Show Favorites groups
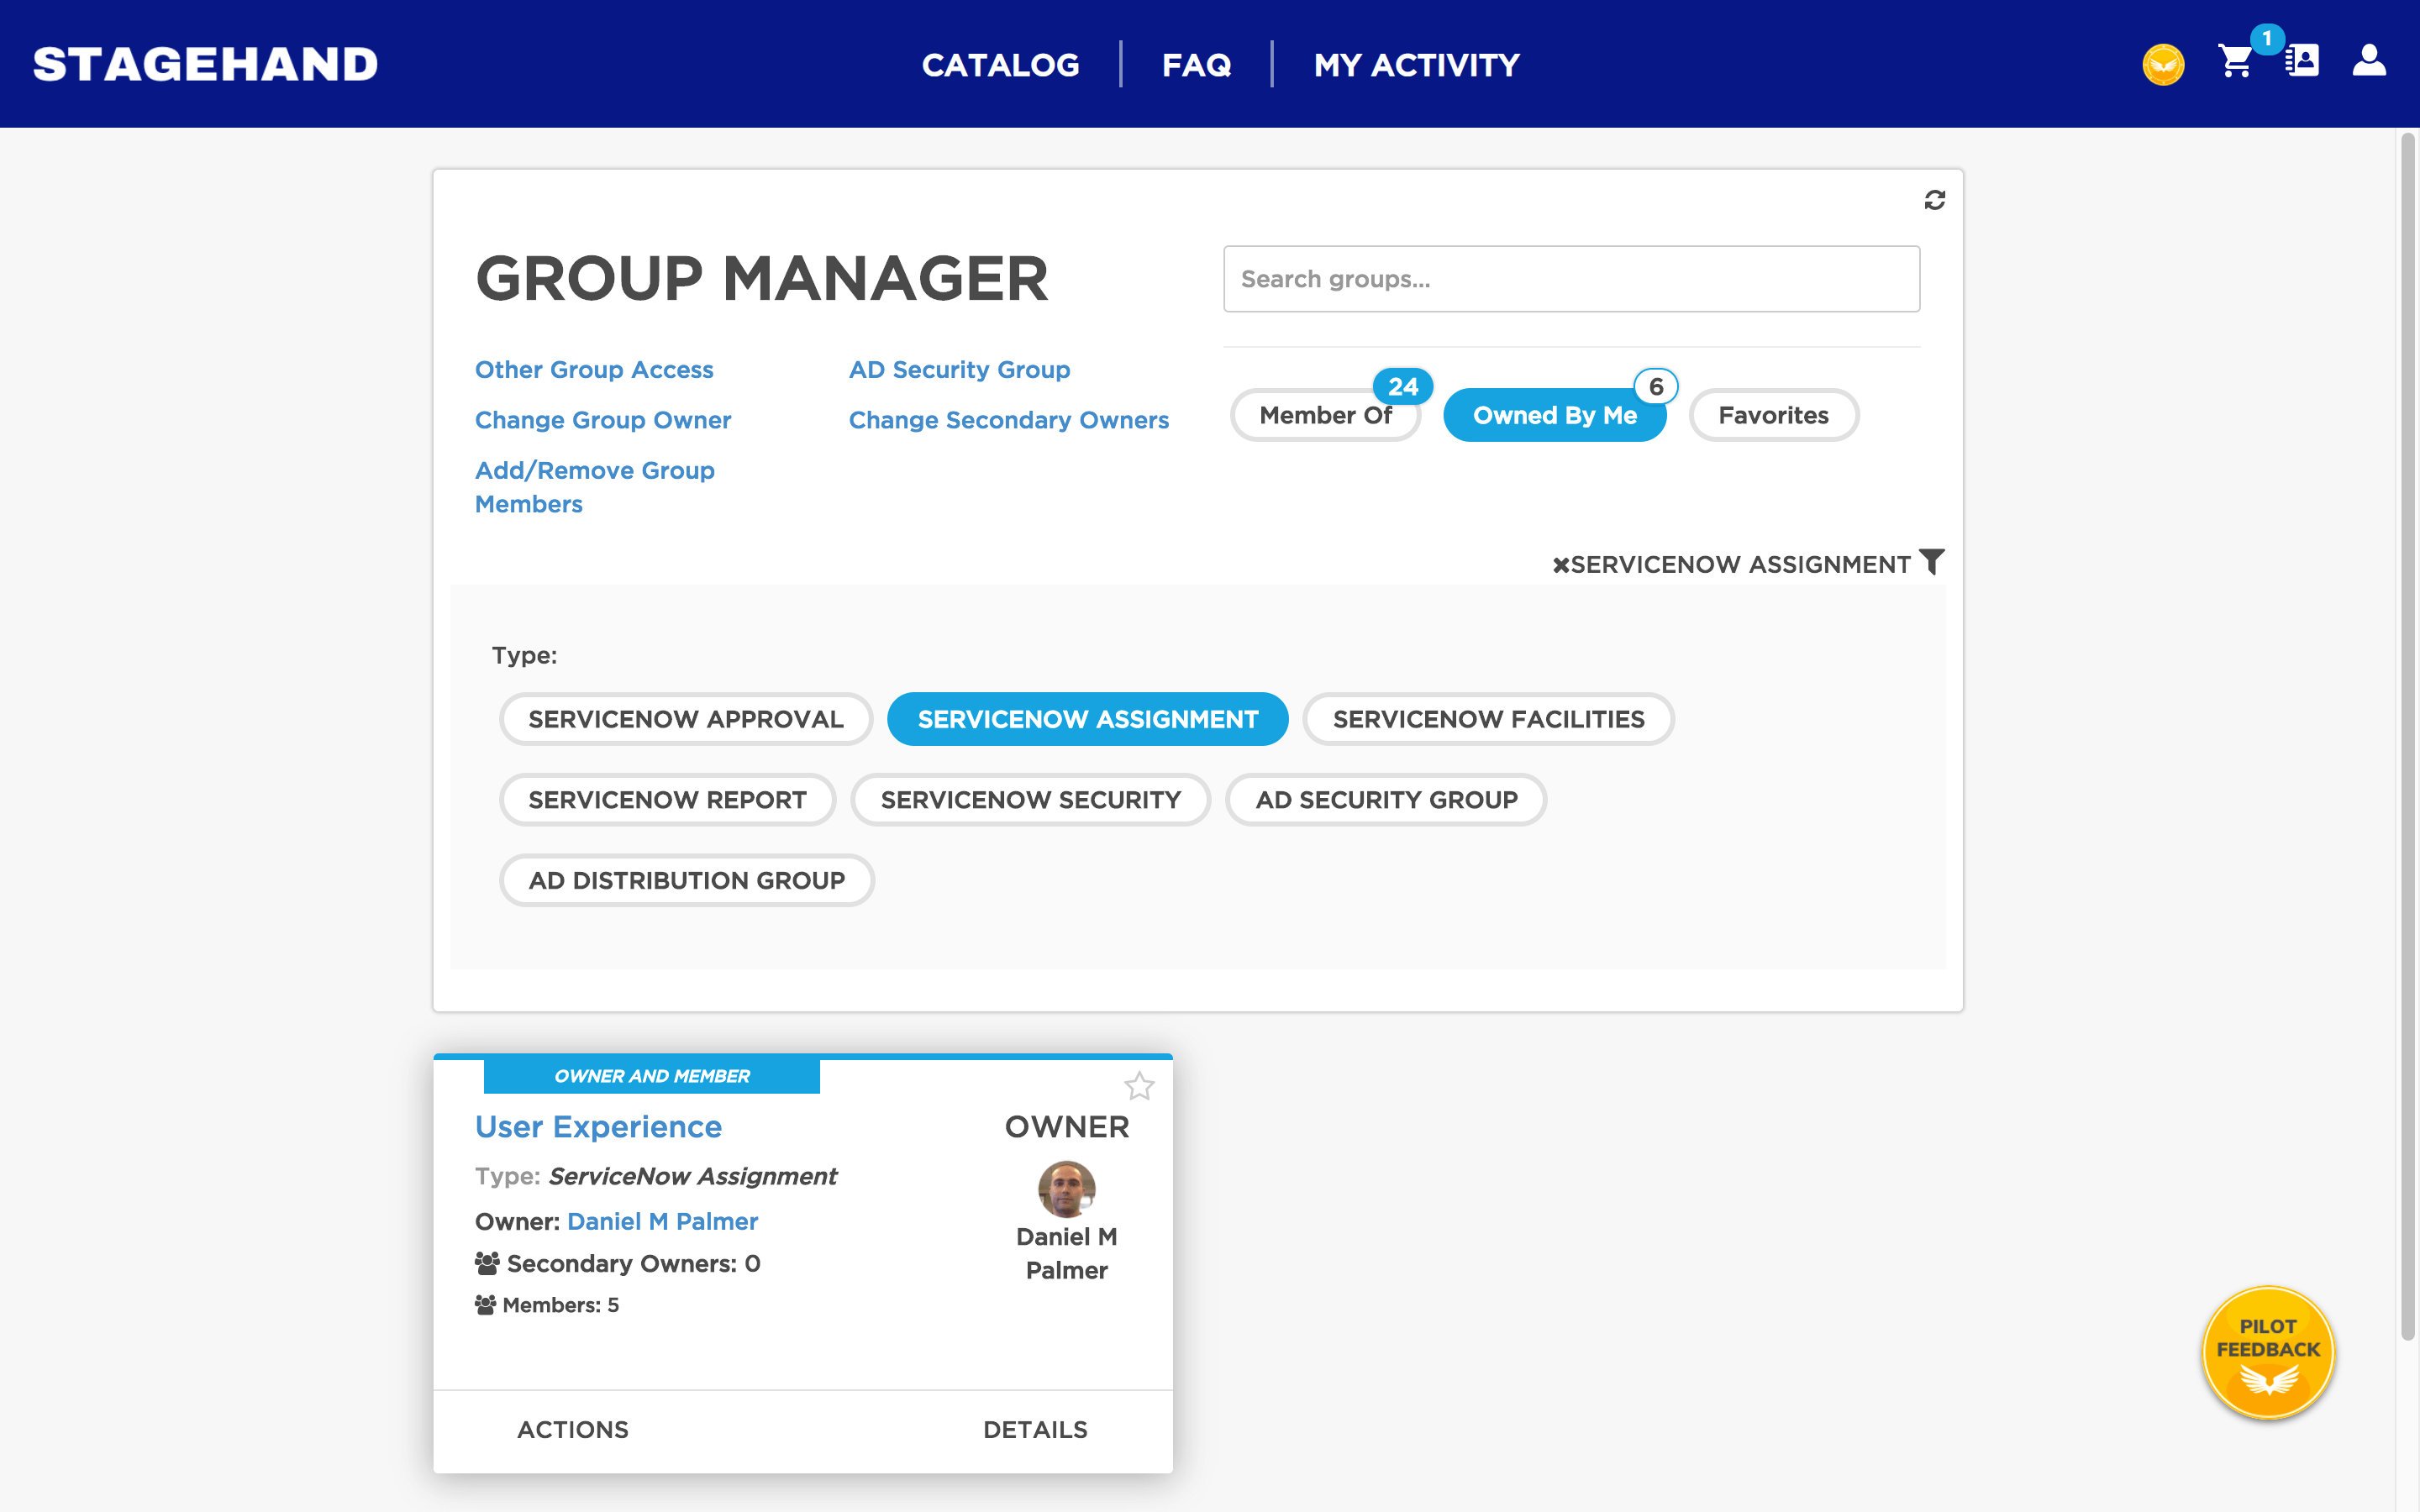 point(1773,415)
